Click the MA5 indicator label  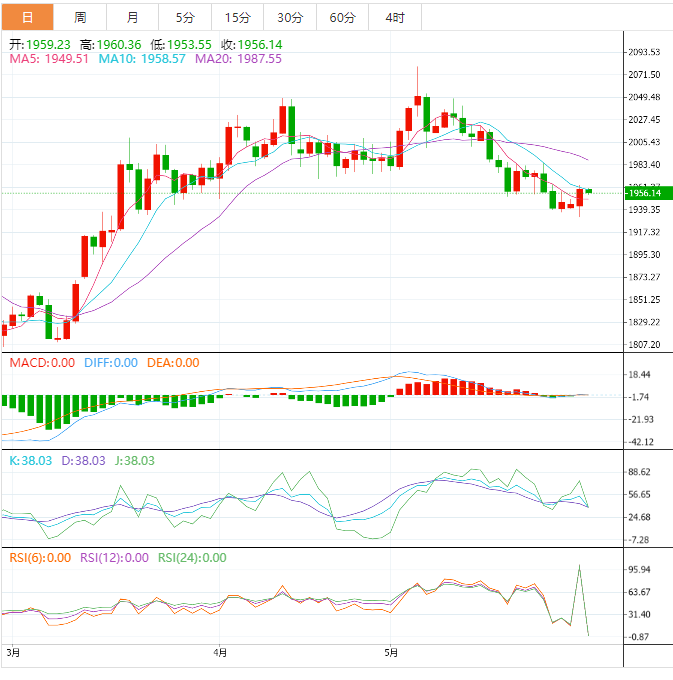49,59
